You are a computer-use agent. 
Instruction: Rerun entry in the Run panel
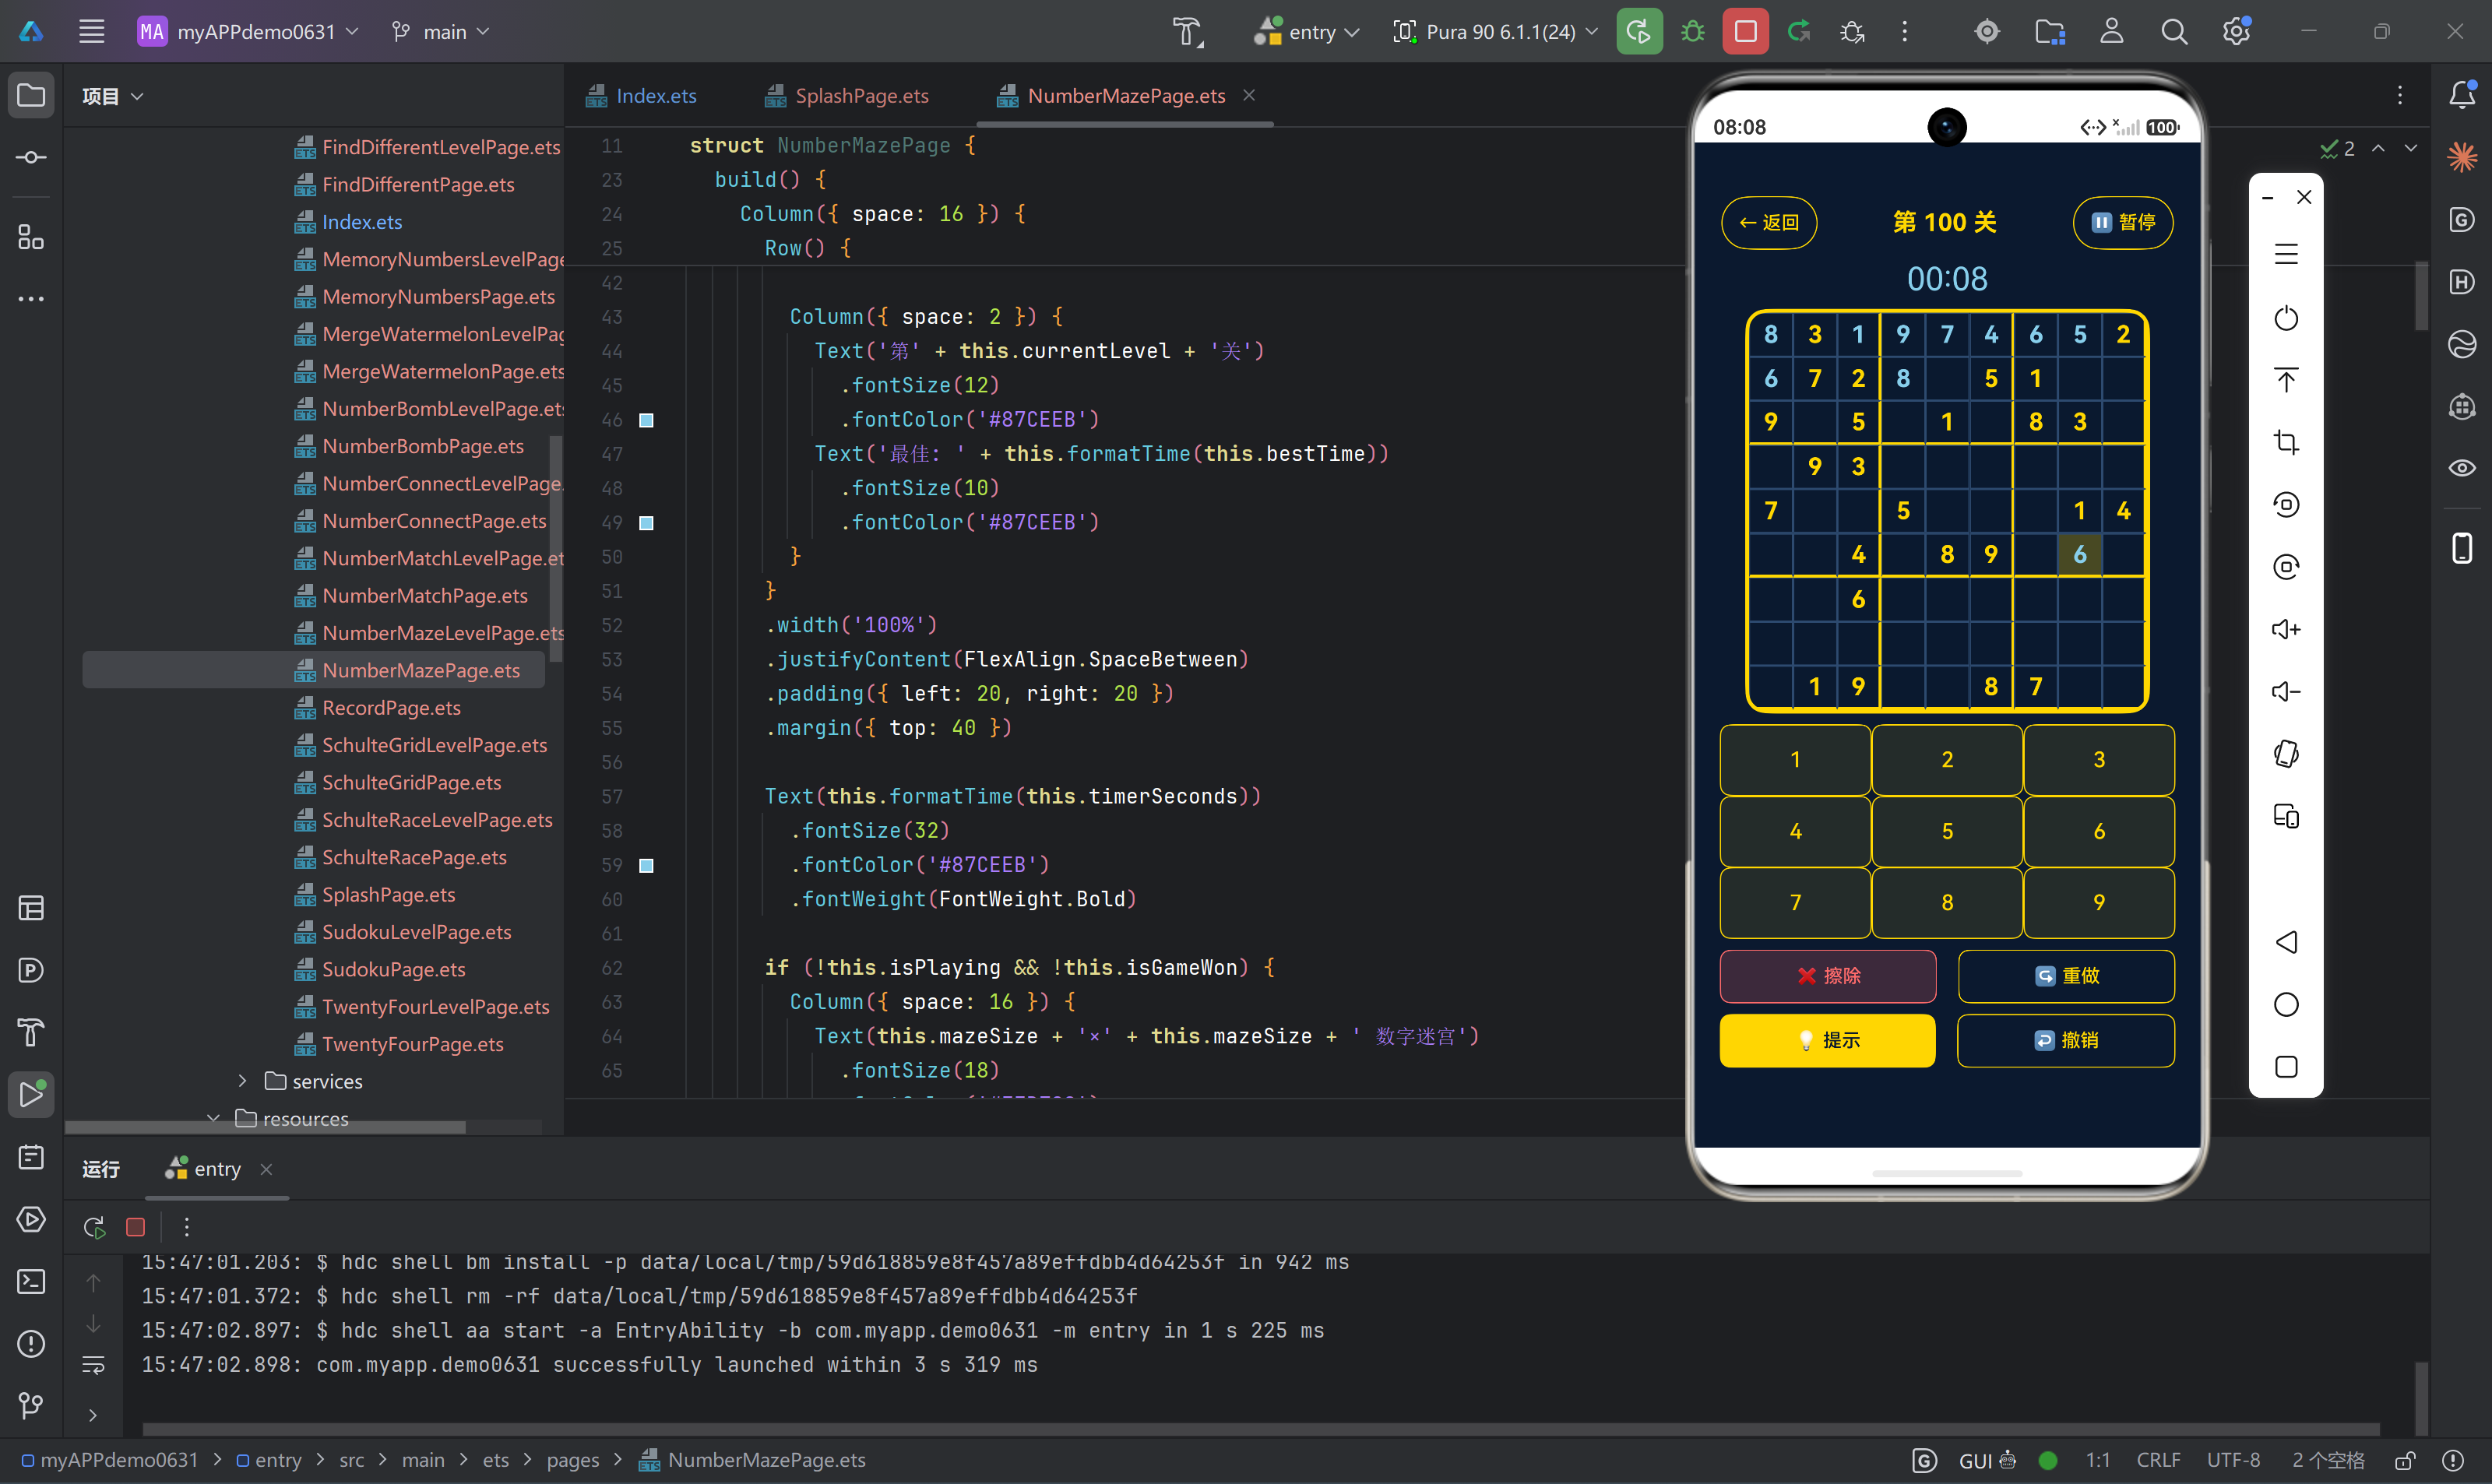[x=94, y=1227]
